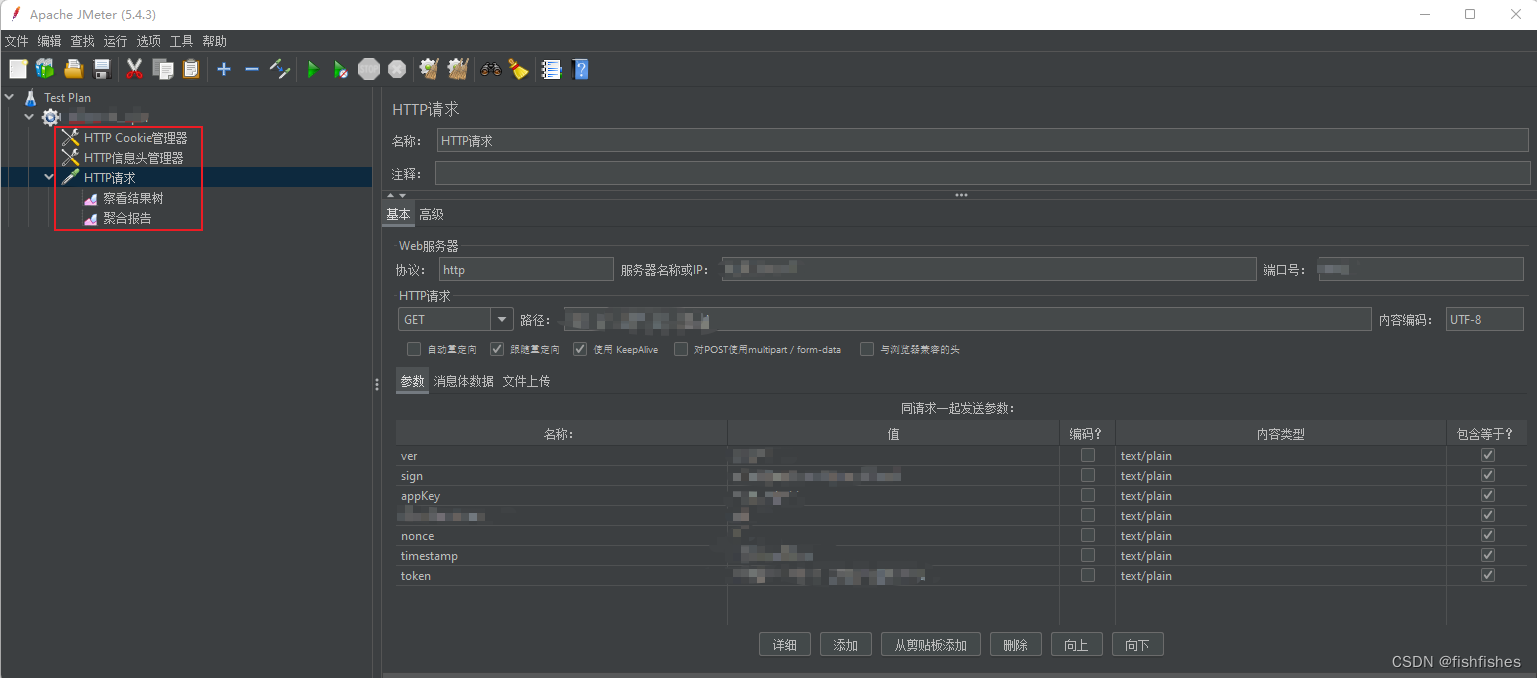1537x678 pixels.
Task: Start the test with the green play icon
Action: click(x=313, y=69)
